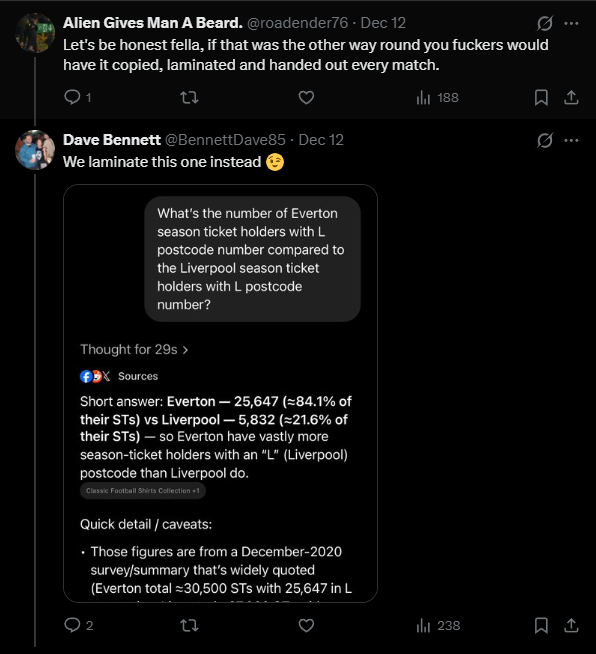Like the tweet from @roadender76
This screenshot has height=654, width=596.
[x=306, y=98]
